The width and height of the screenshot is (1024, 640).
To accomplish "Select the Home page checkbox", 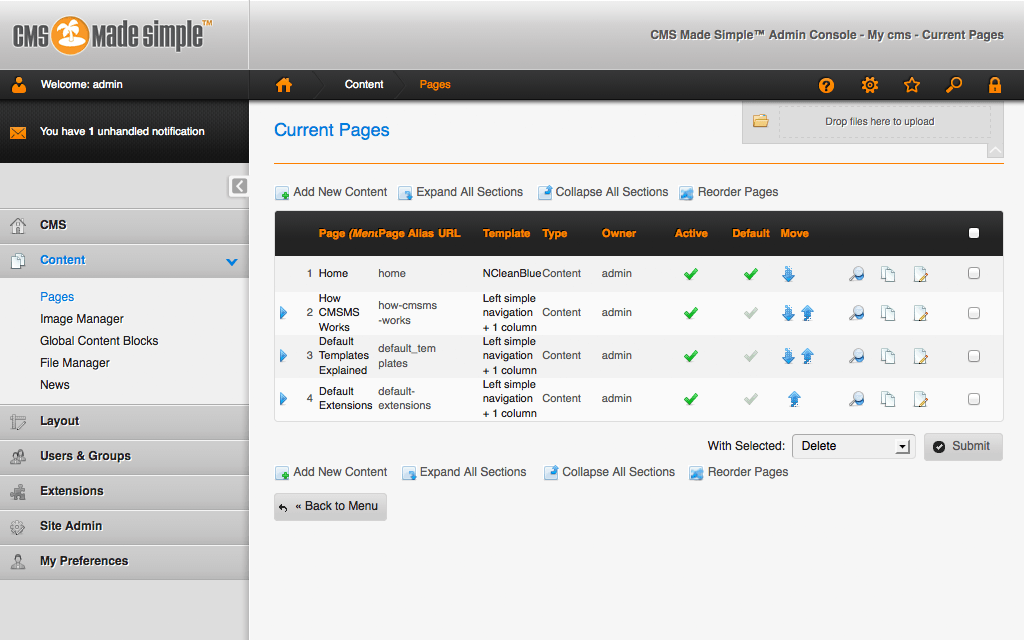I will pos(974,273).
